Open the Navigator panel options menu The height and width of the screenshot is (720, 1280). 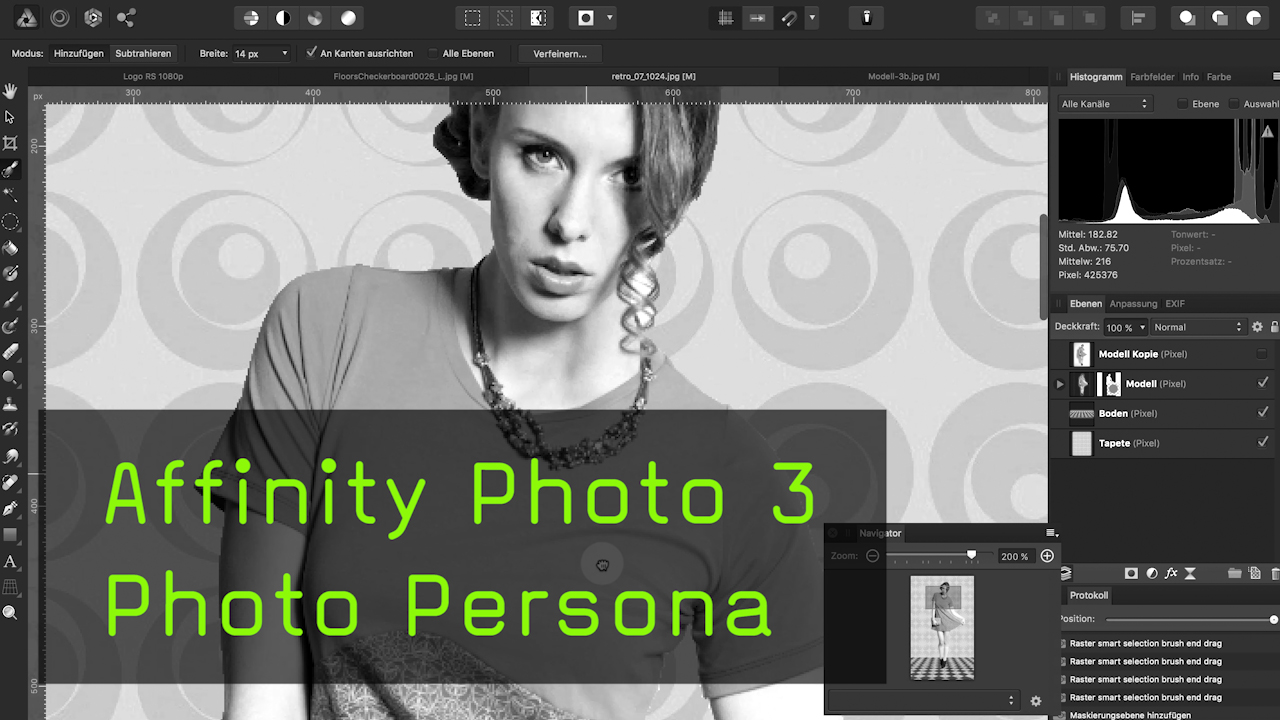point(1051,533)
